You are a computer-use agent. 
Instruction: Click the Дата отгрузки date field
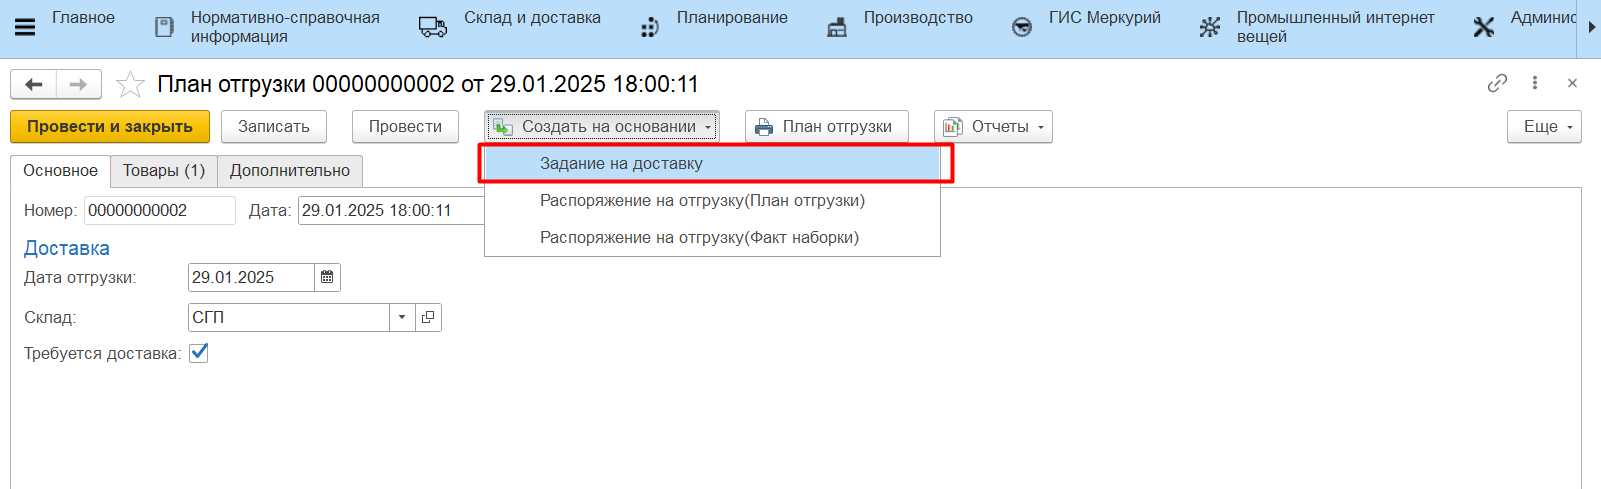251,277
